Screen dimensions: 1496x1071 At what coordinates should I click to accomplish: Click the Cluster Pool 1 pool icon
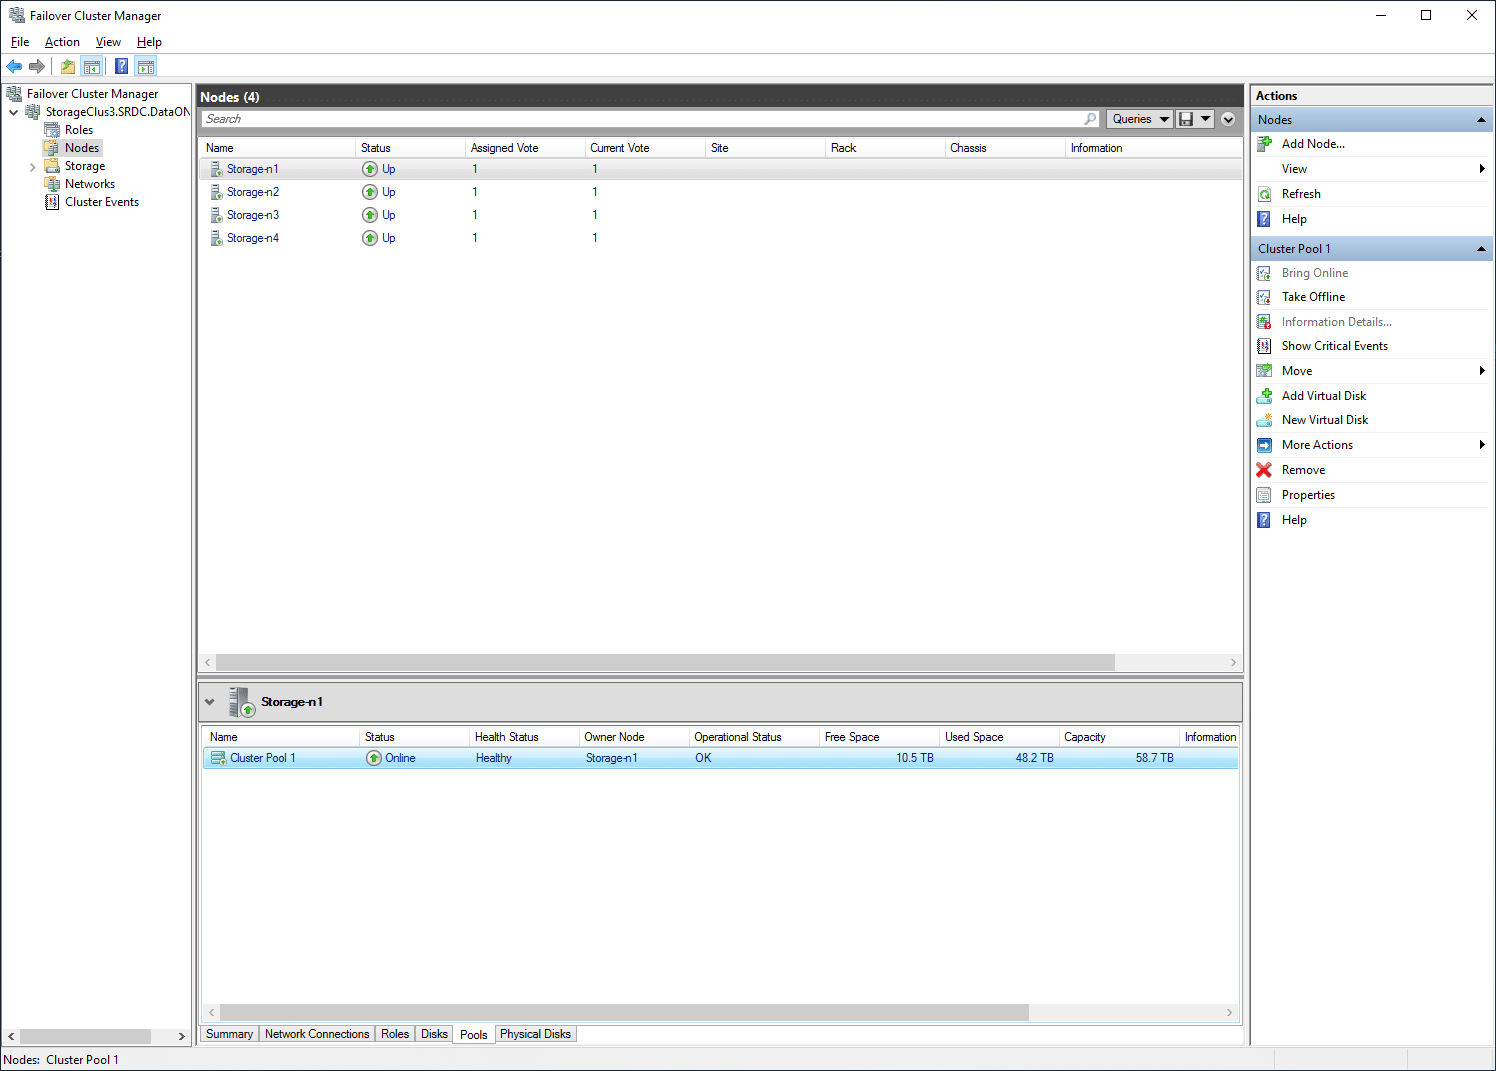coord(218,758)
